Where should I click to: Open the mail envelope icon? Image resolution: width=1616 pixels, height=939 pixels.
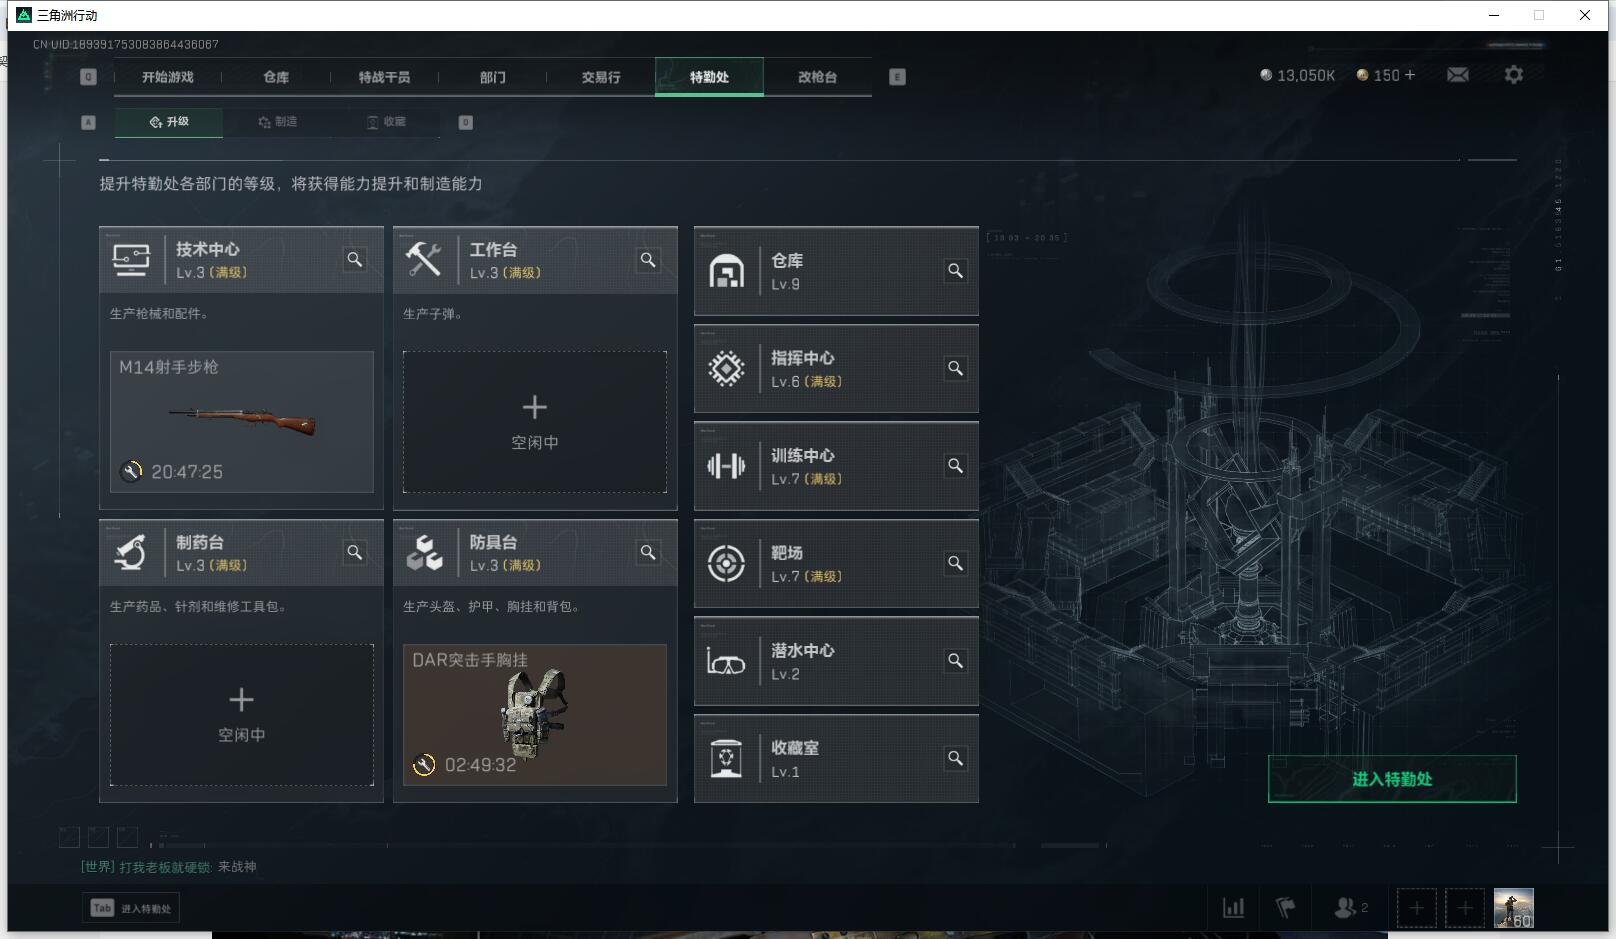point(1457,75)
